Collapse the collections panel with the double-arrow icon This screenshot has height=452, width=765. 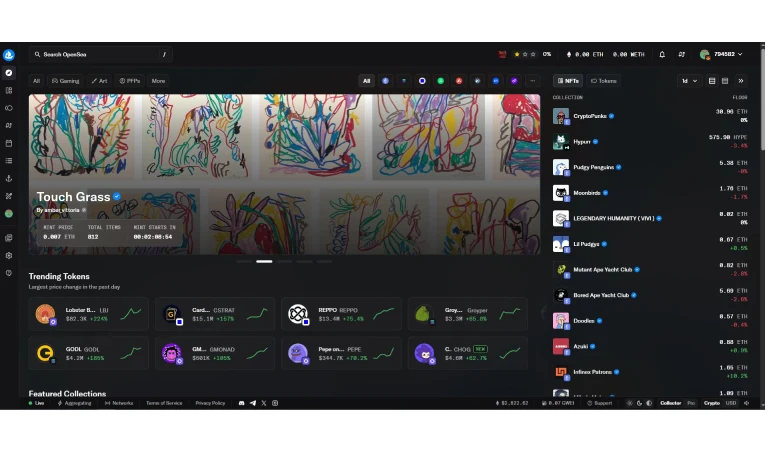pyautogui.click(x=741, y=81)
